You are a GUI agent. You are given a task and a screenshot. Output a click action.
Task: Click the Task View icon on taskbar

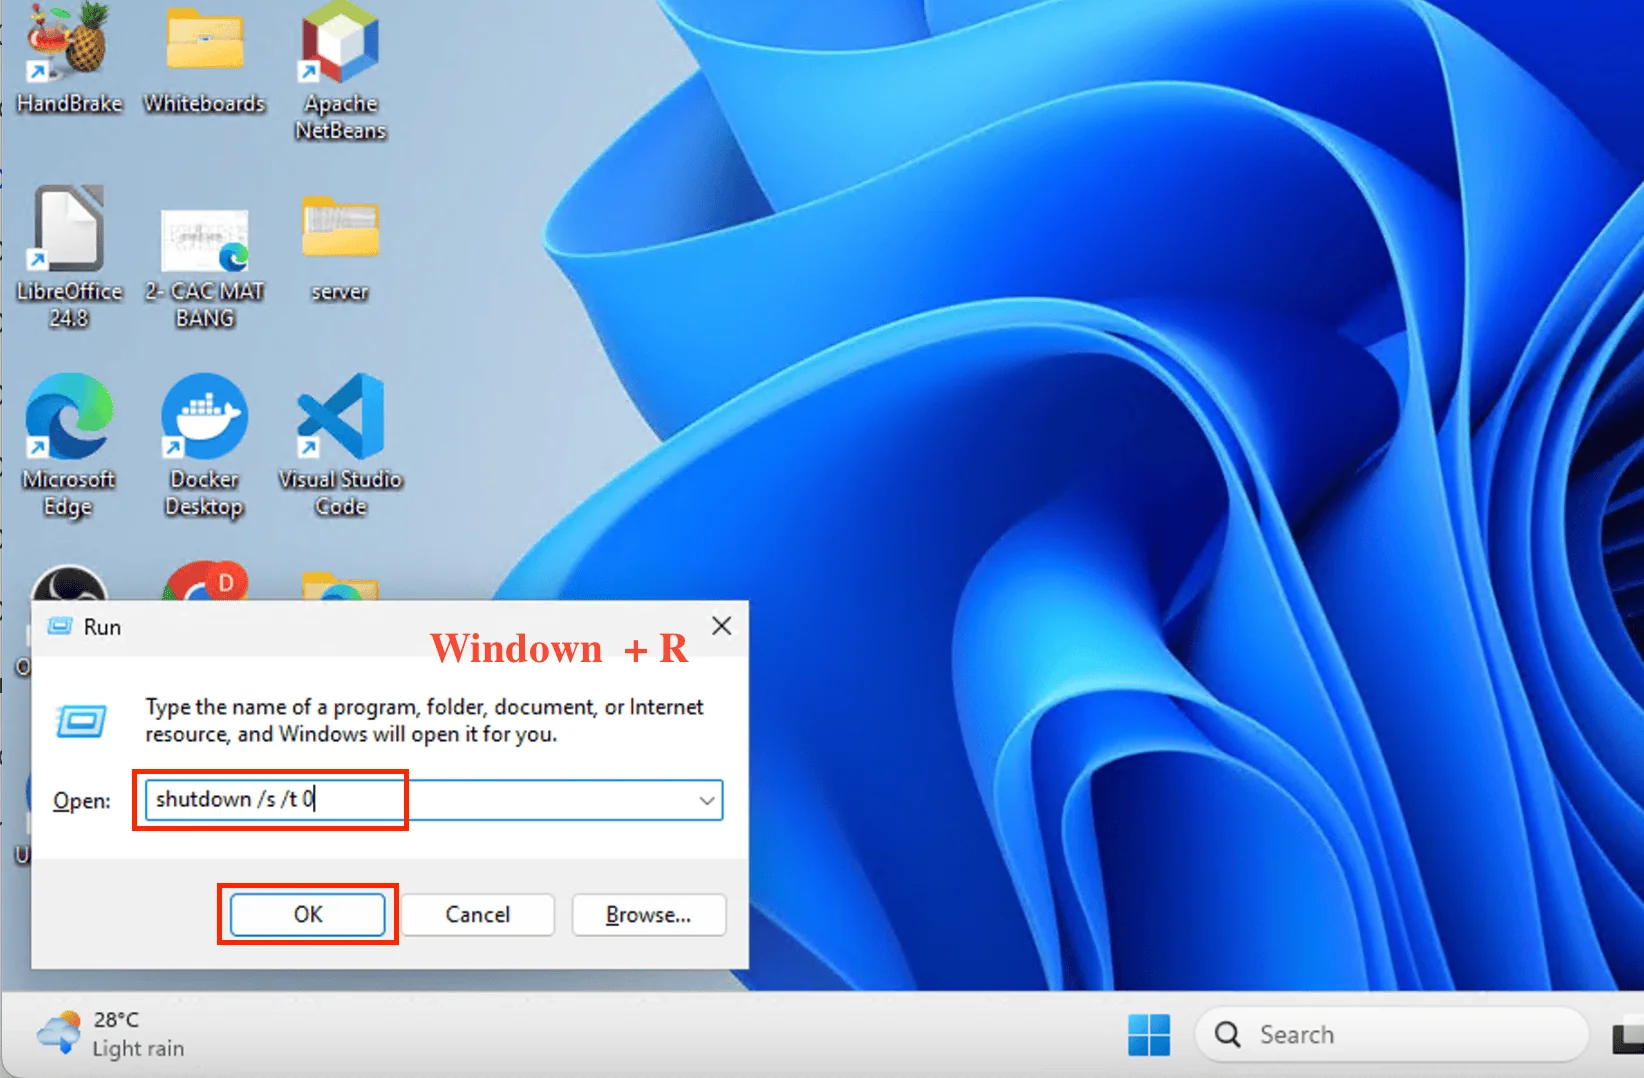(x=1630, y=1036)
